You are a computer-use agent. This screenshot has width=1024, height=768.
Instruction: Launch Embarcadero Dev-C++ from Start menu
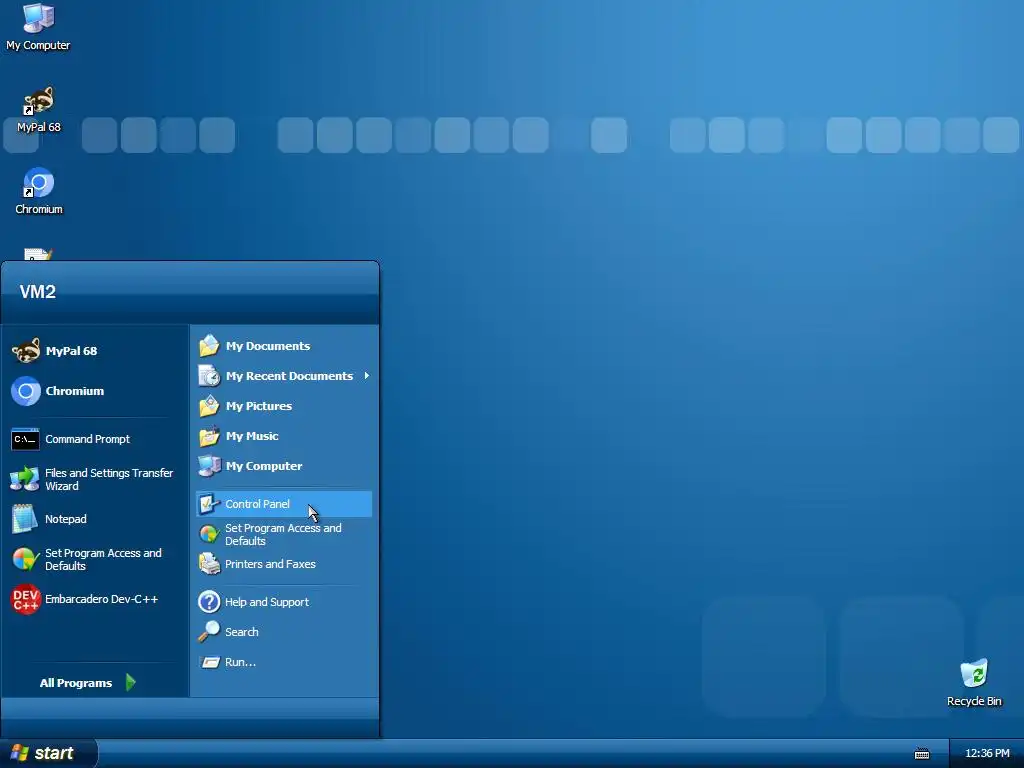93,600
